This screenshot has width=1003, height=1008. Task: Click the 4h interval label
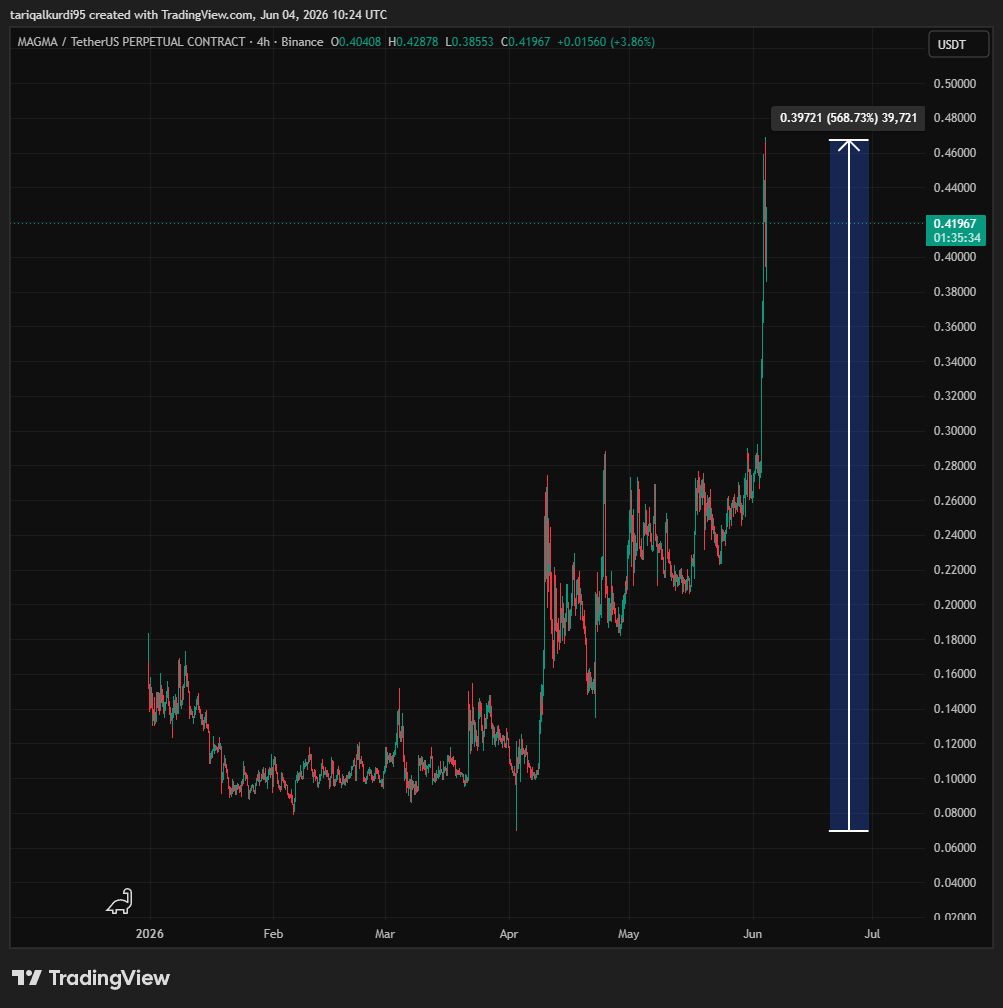[x=263, y=42]
